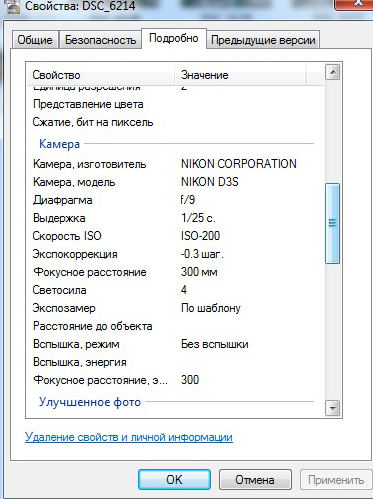Select the Подробно tab
This screenshot has width=373, height=499.
tap(174, 39)
